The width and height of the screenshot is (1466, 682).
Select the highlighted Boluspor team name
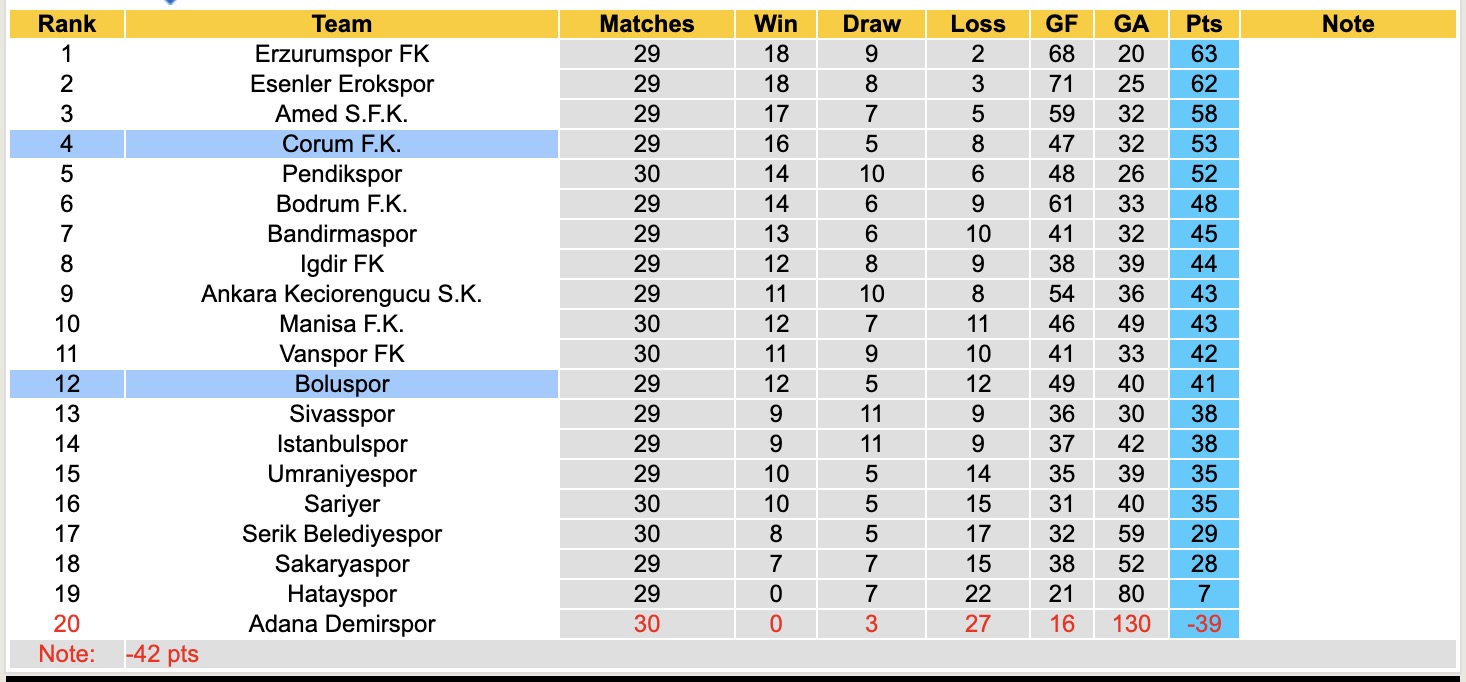[x=341, y=384]
